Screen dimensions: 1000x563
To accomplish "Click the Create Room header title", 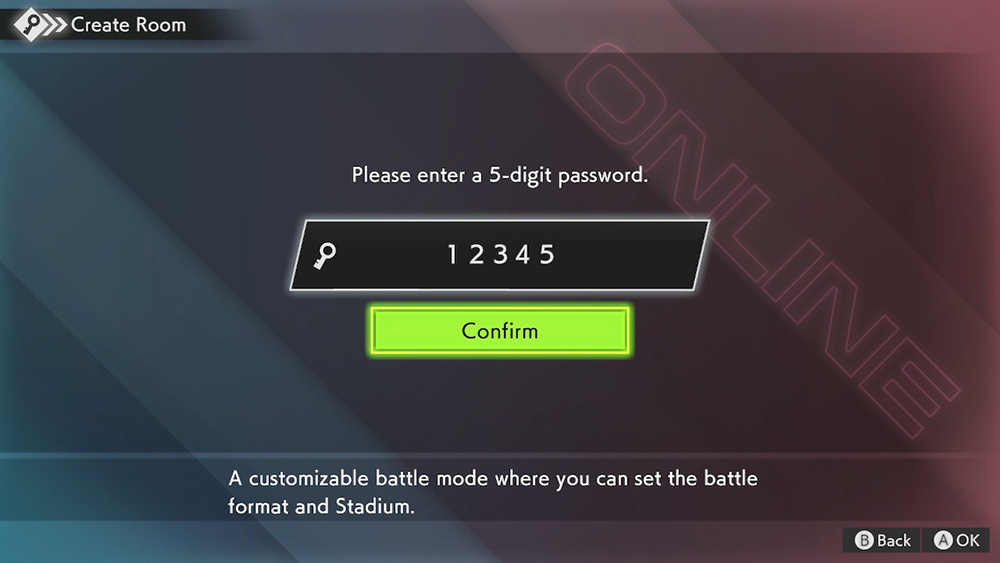I will [x=128, y=25].
